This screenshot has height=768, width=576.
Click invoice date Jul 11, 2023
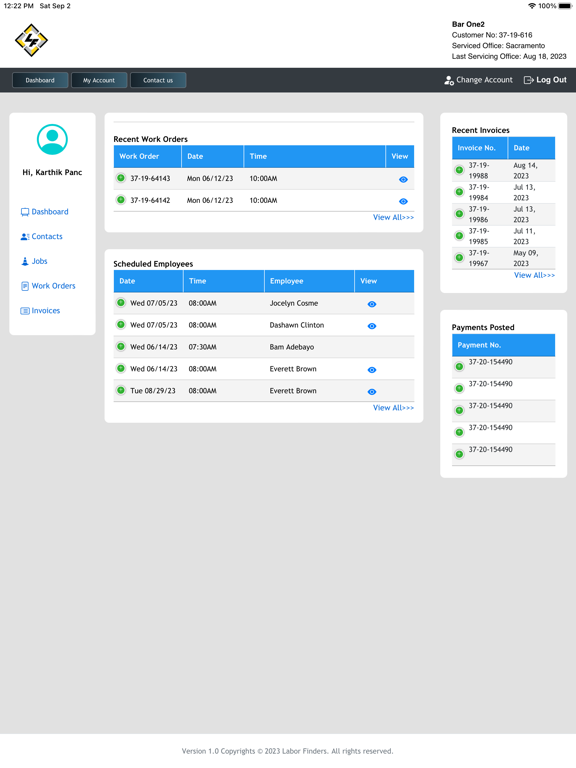(524, 236)
